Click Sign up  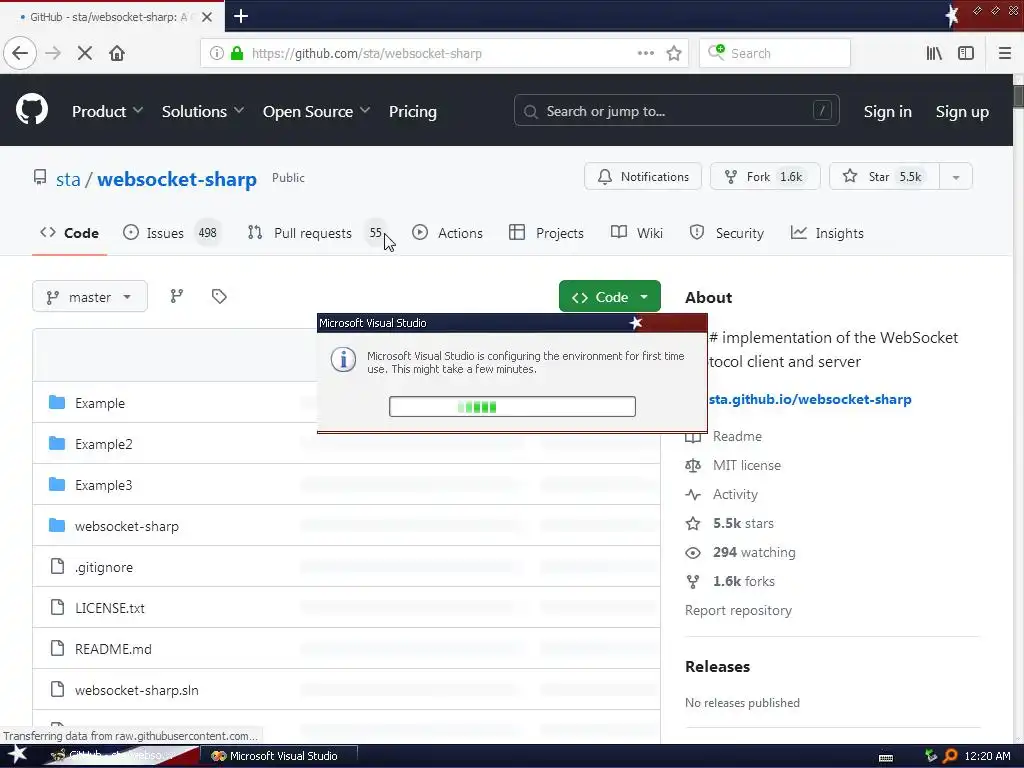(x=962, y=112)
